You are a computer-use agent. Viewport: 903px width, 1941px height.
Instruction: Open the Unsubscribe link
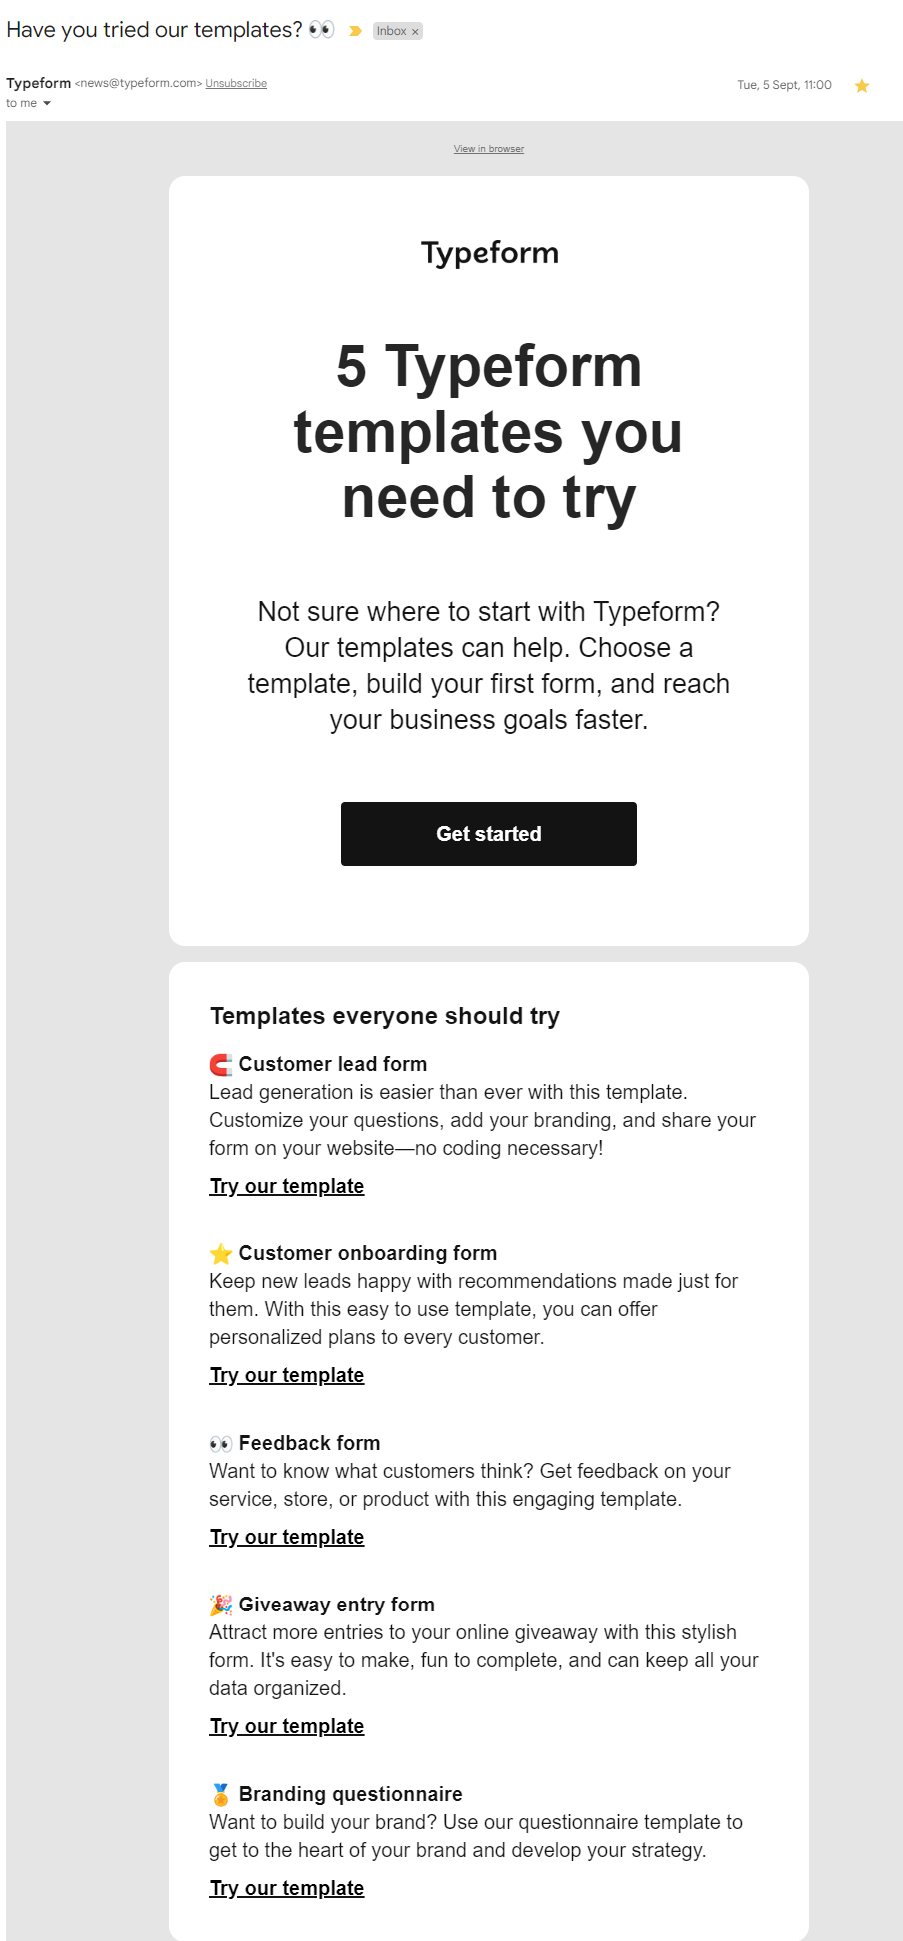click(x=236, y=83)
